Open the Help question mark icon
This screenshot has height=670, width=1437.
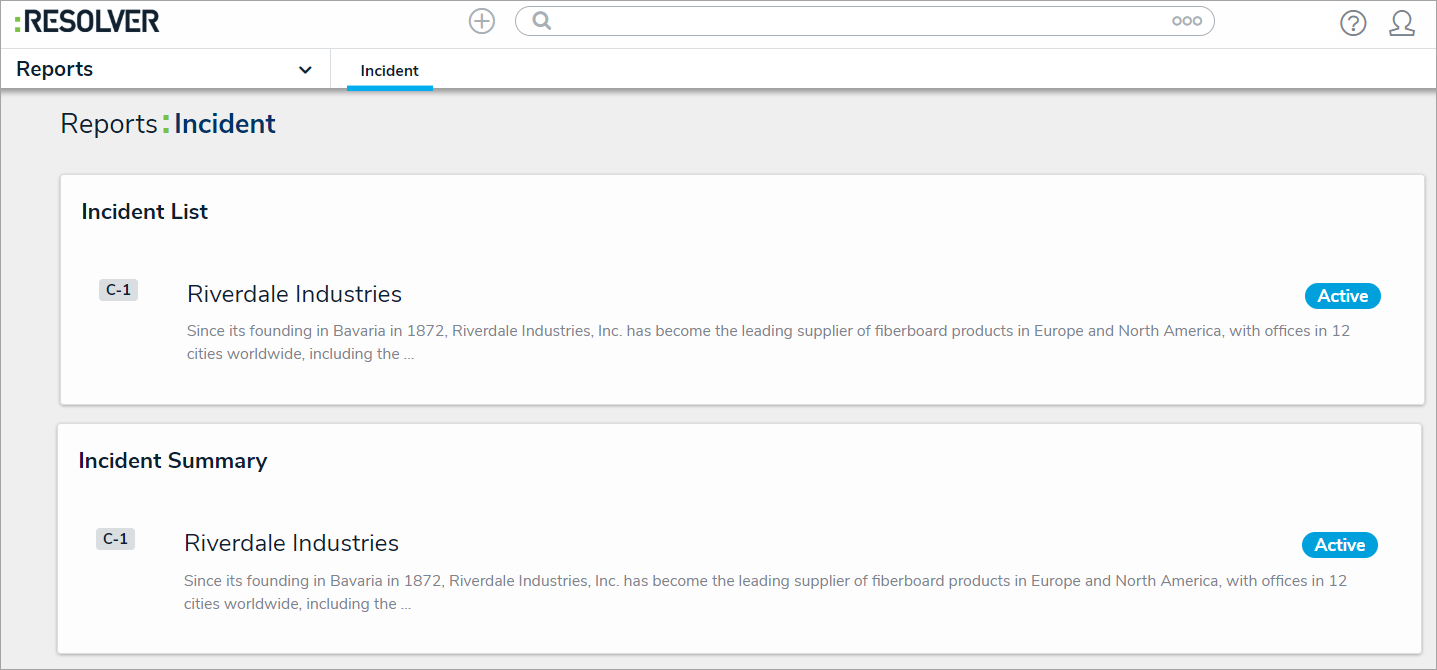tap(1353, 23)
